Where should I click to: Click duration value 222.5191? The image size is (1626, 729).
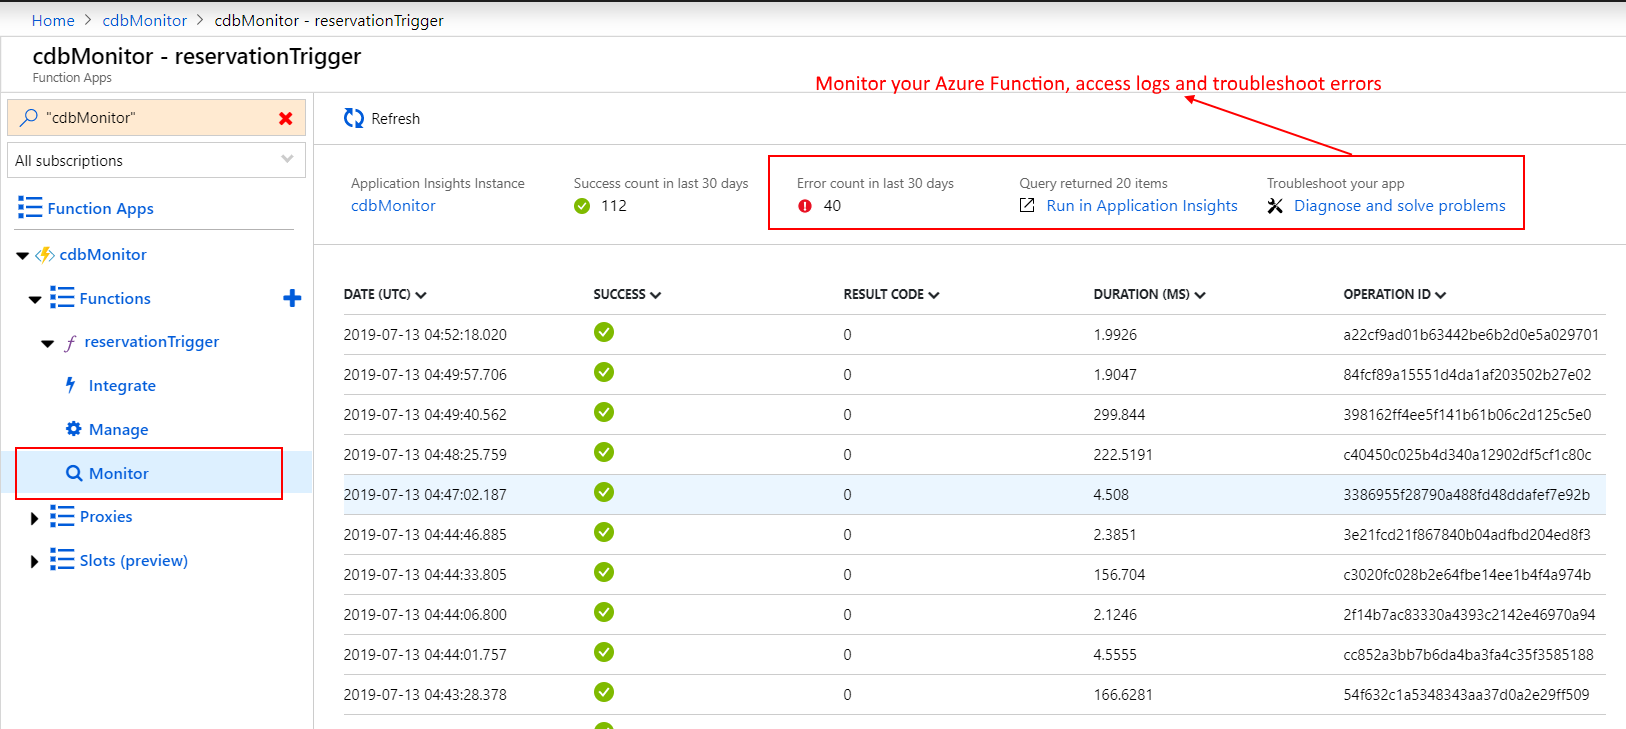1123,455
